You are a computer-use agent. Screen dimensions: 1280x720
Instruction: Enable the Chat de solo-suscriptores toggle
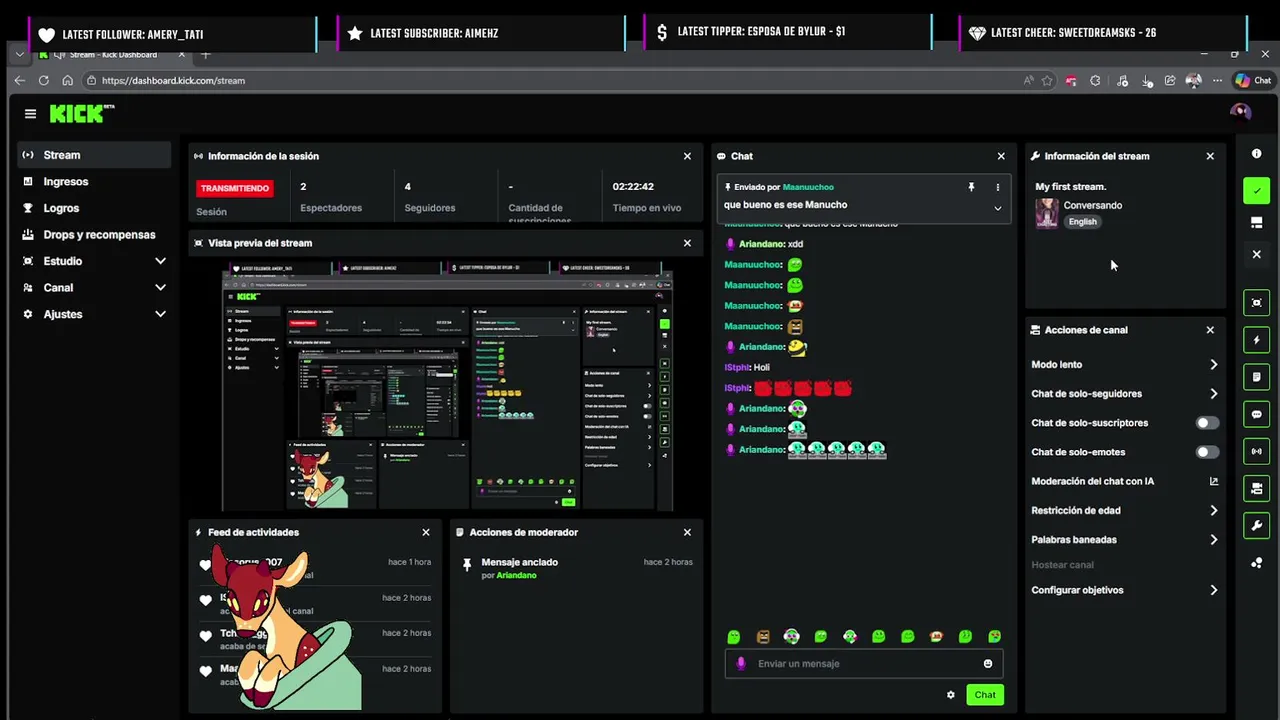pyautogui.click(x=1208, y=423)
